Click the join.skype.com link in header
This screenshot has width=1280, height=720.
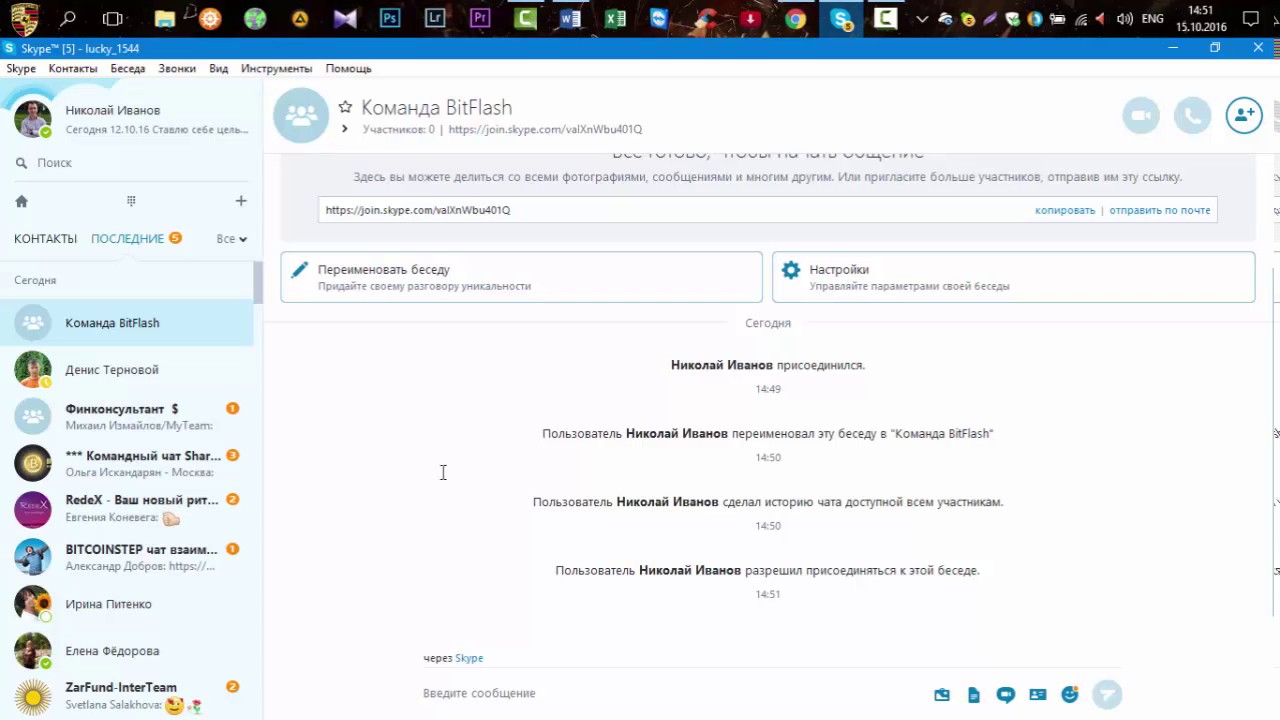(x=545, y=129)
